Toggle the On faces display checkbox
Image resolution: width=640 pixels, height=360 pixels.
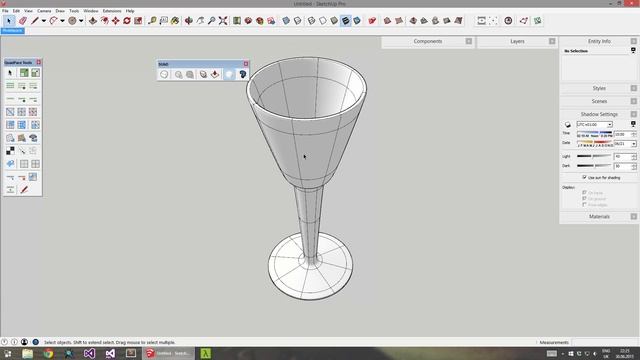(584, 192)
